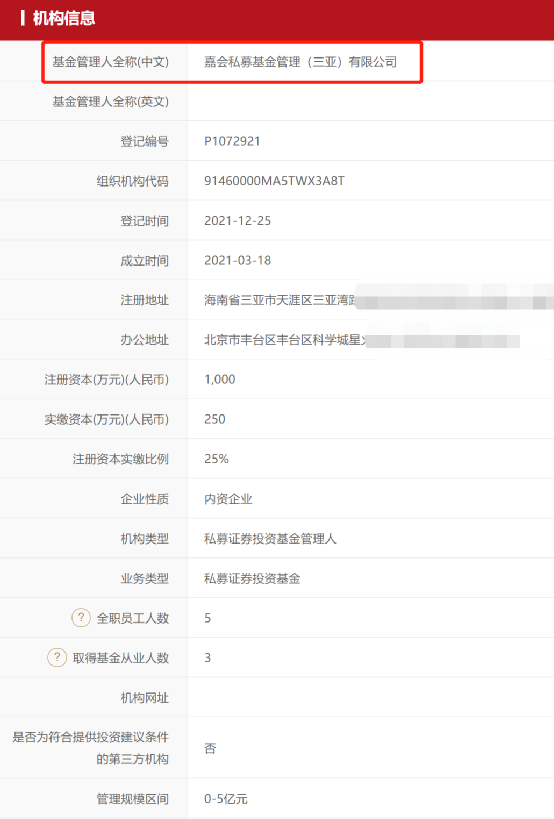Click the 办公地址 label
The height and width of the screenshot is (819, 554).
(145, 340)
